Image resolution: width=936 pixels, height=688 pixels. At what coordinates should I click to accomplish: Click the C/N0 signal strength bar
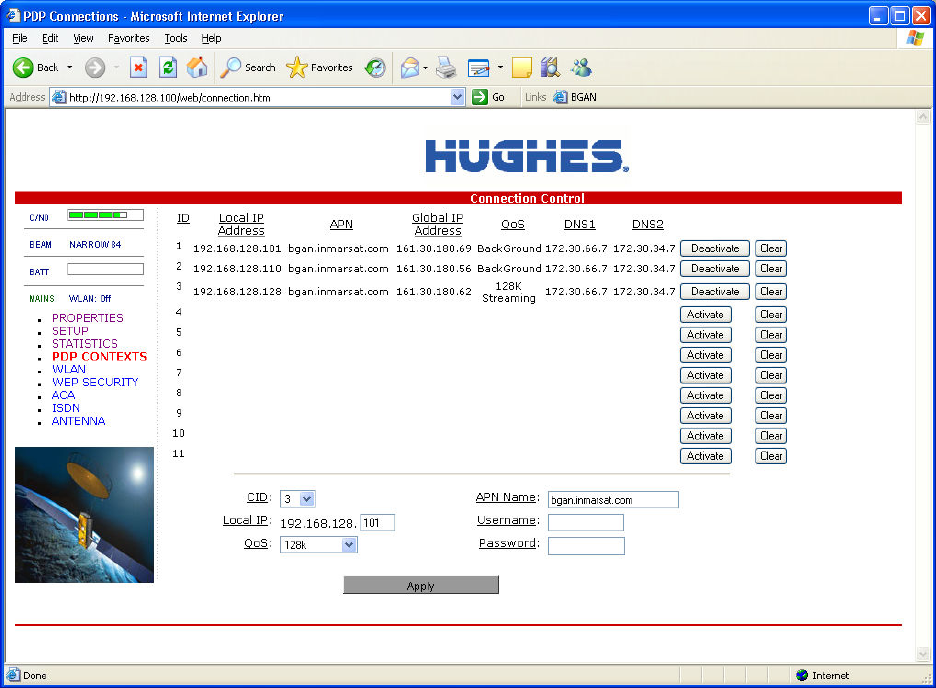point(105,215)
